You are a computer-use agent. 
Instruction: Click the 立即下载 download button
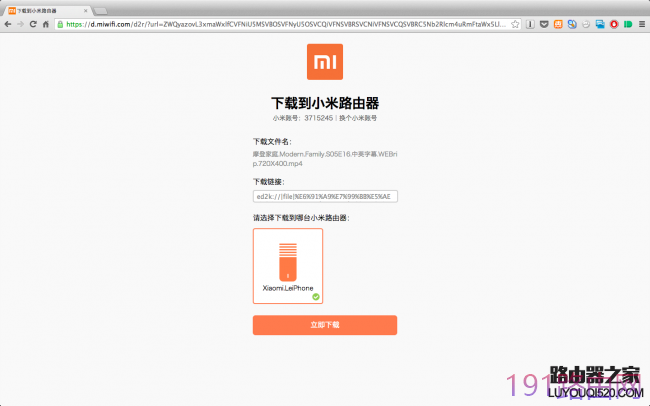[x=325, y=325]
